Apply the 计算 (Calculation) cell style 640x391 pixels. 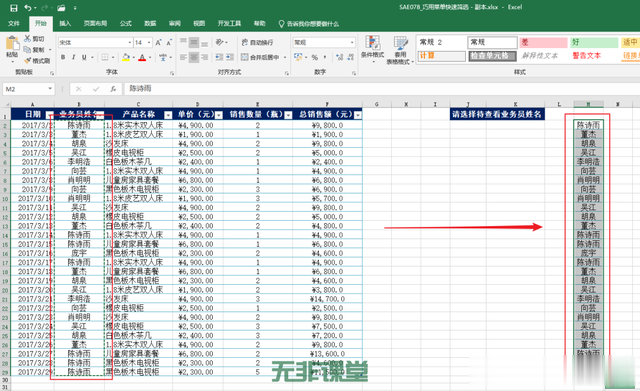coord(442,56)
